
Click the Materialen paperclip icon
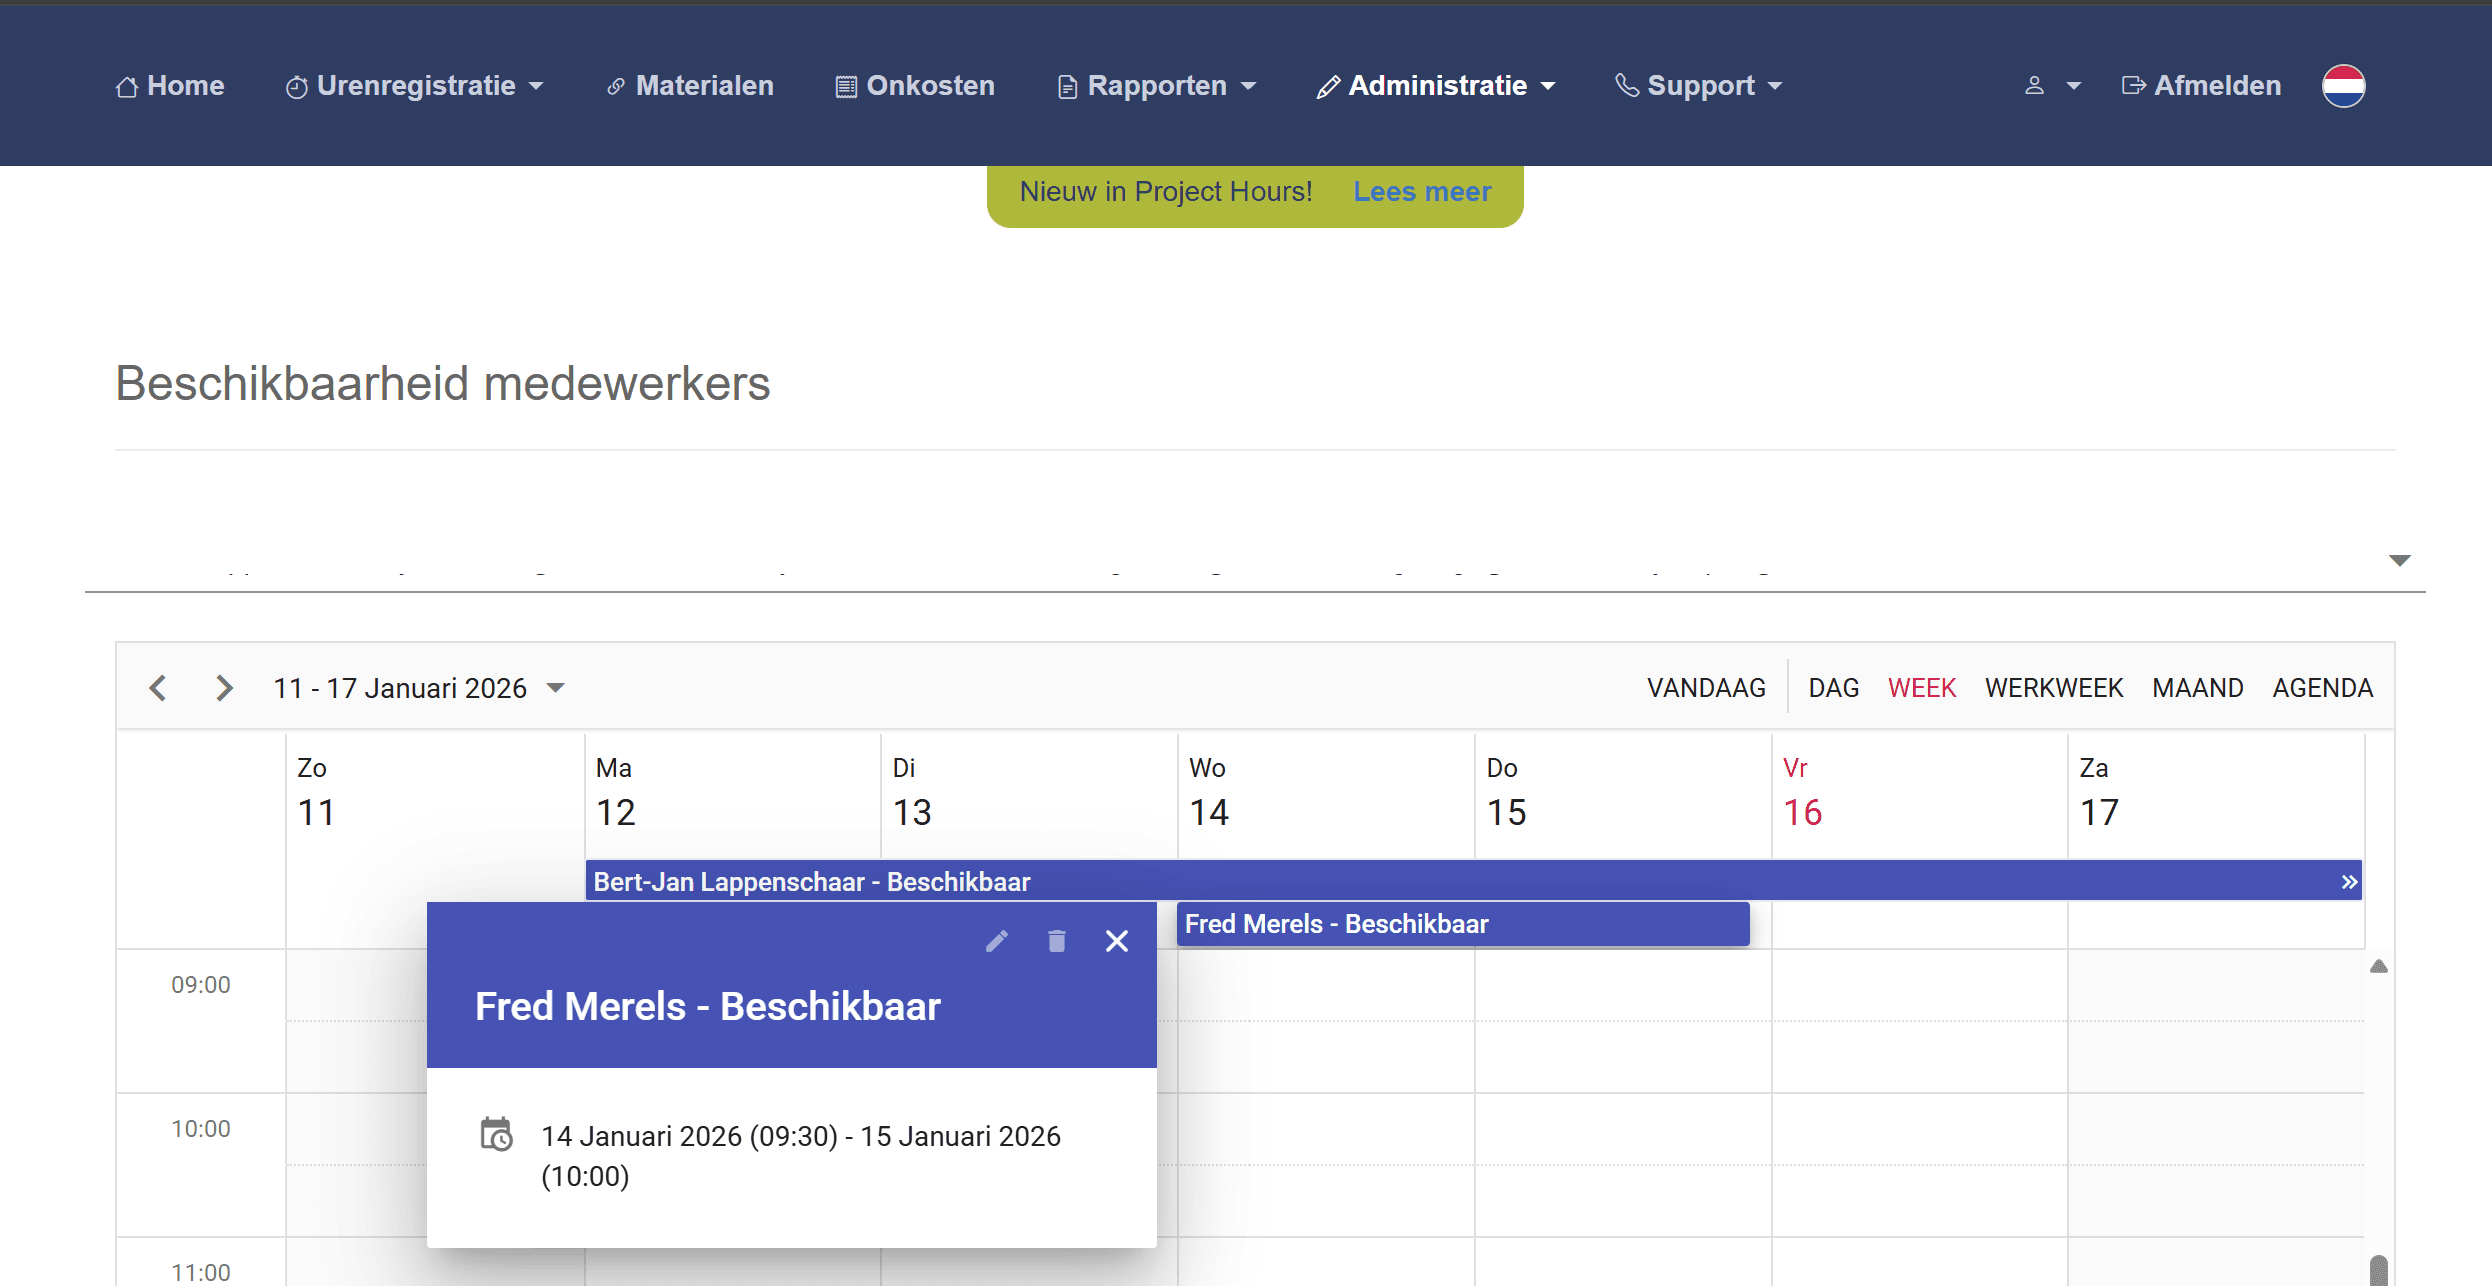615,85
